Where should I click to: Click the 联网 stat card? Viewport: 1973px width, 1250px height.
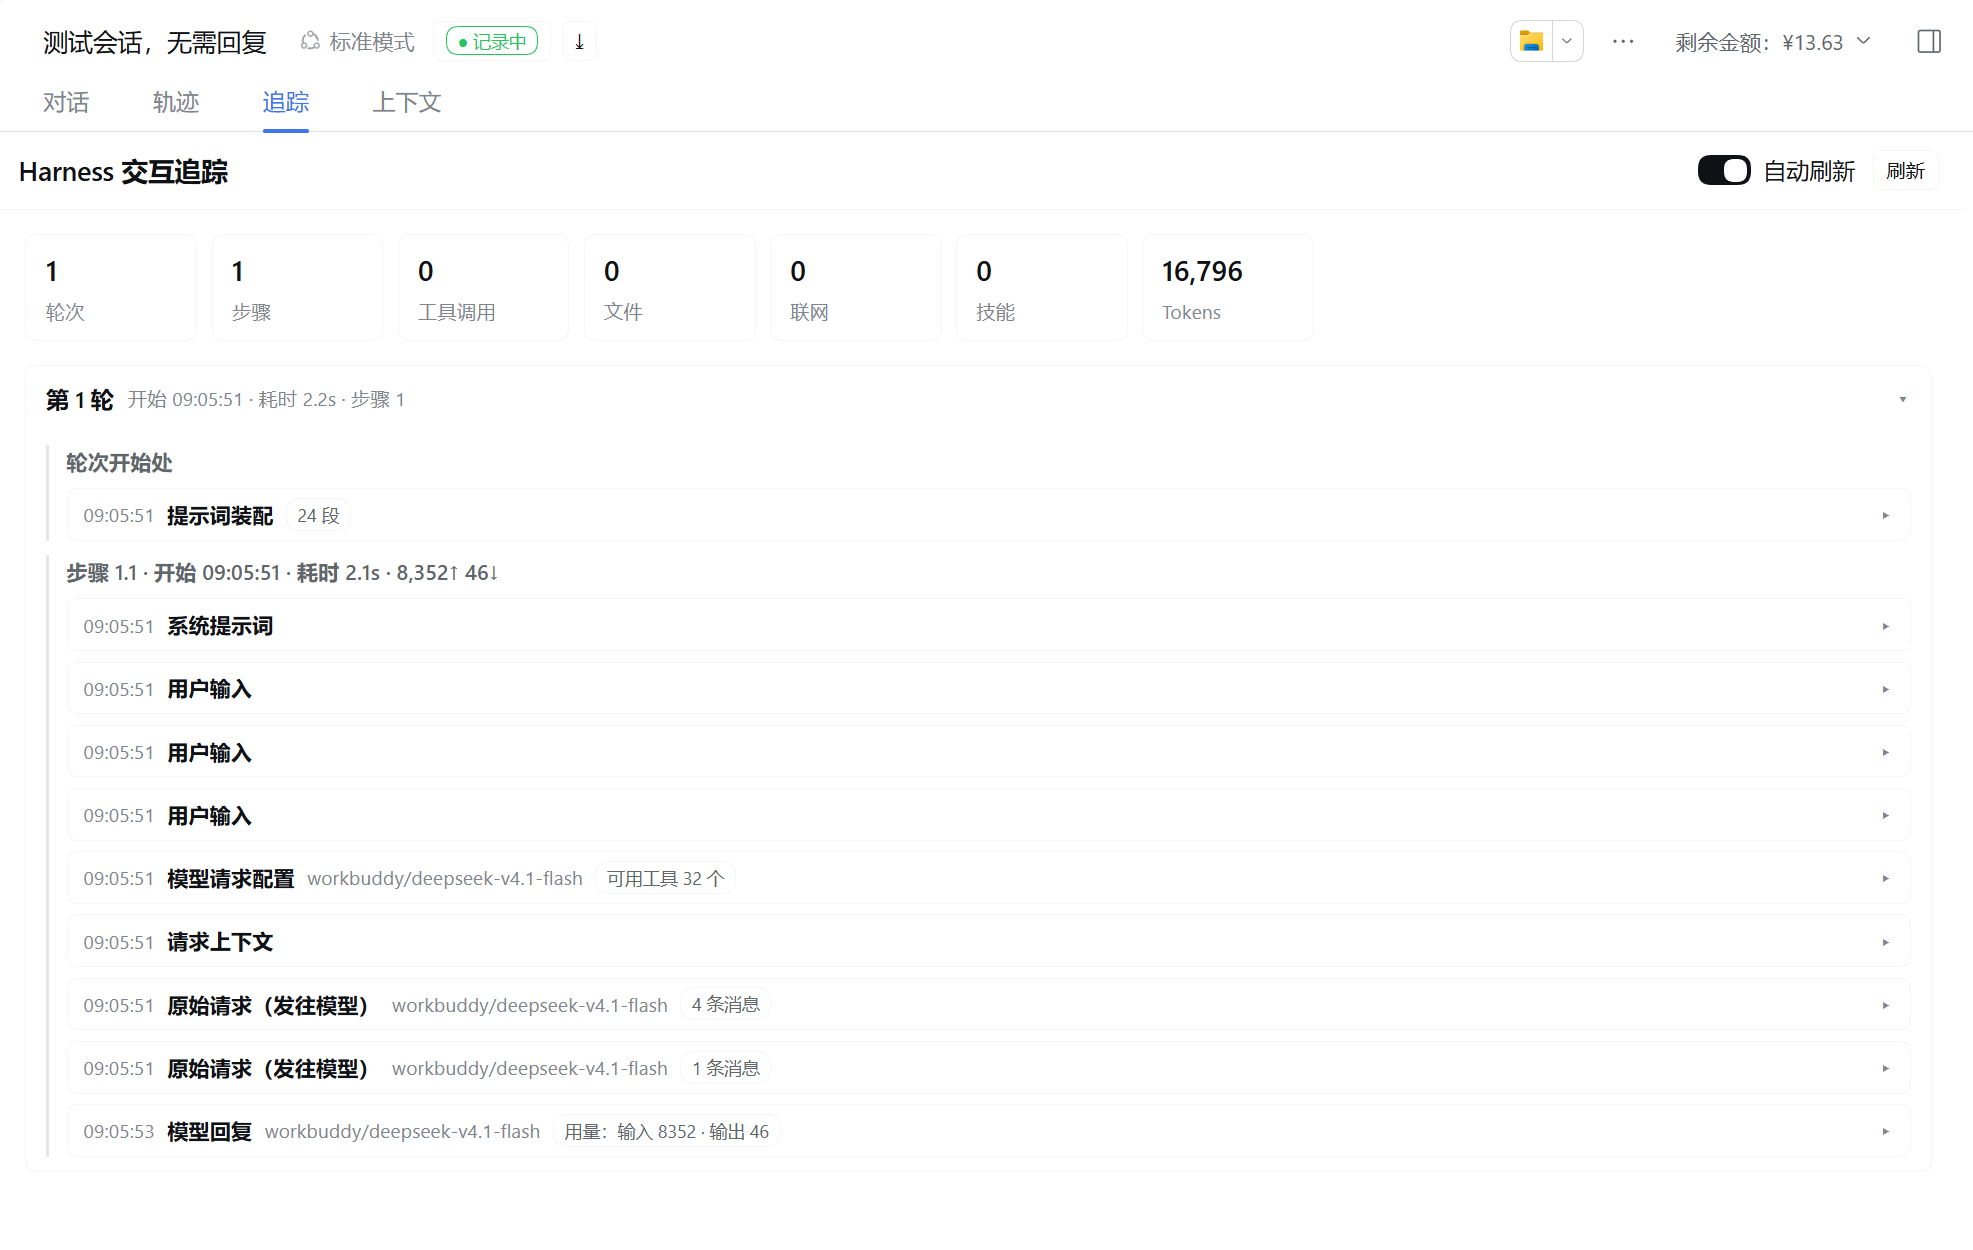855,288
